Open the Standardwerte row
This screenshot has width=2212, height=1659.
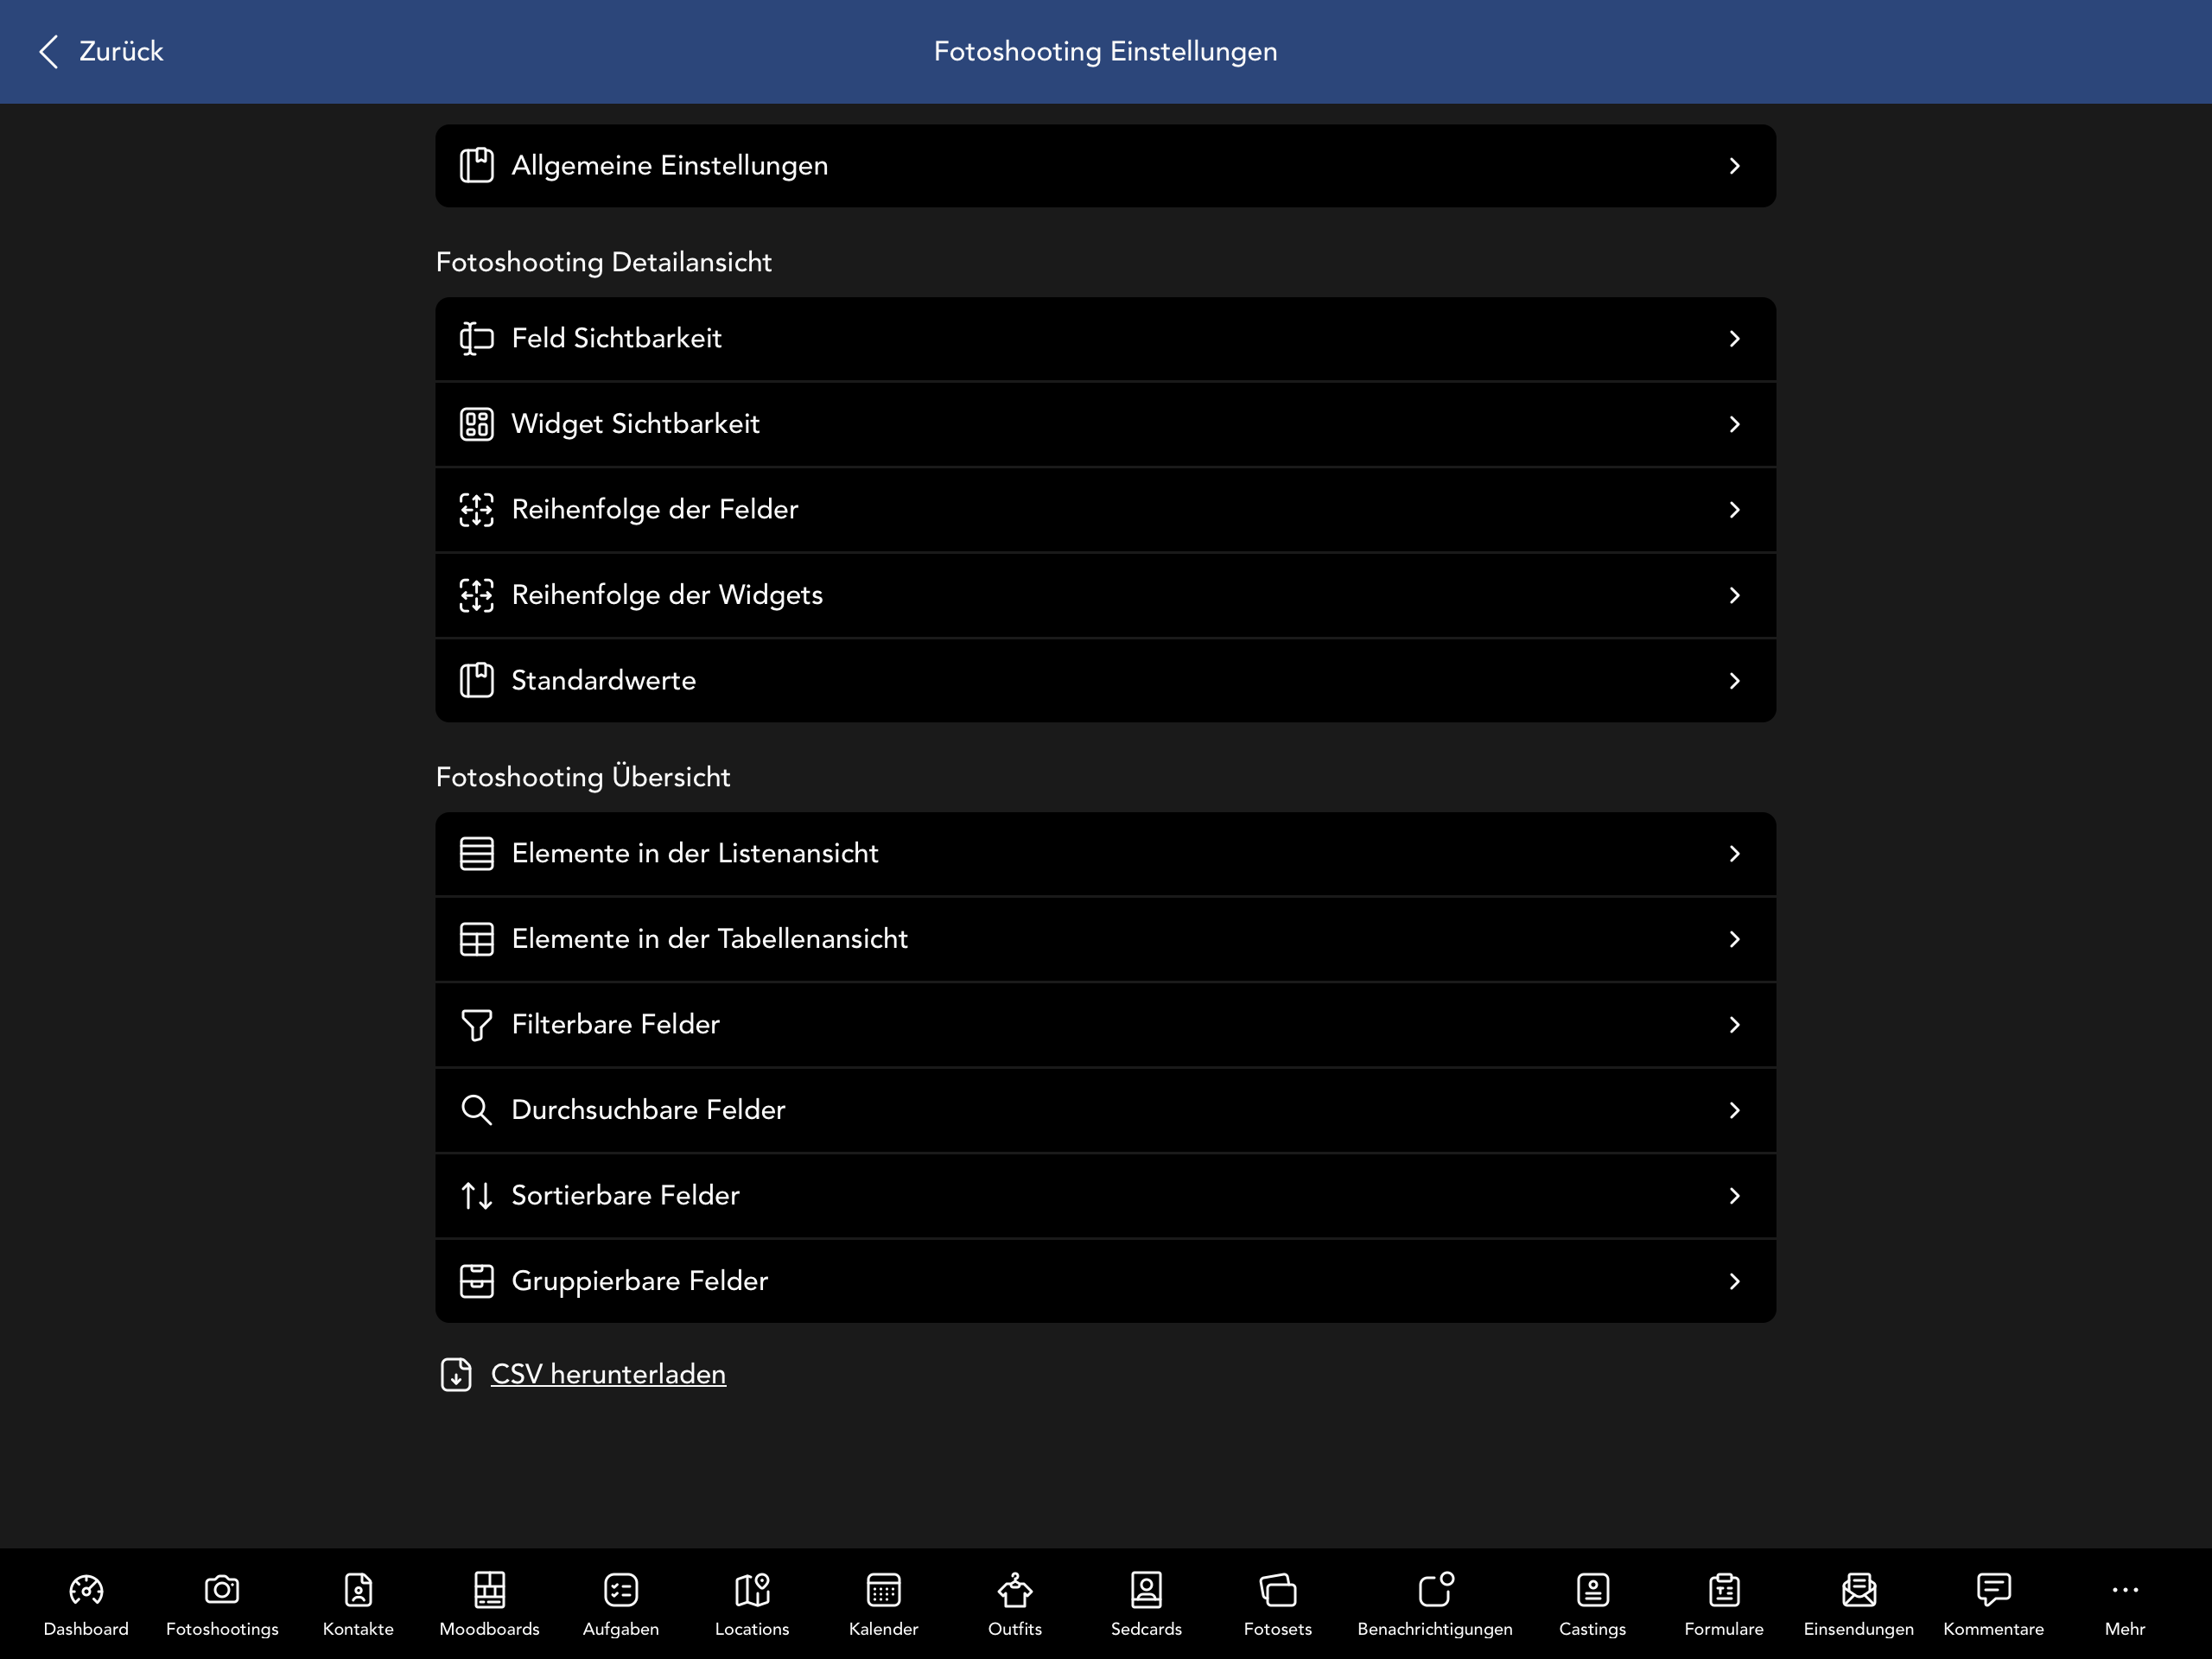tap(1105, 680)
